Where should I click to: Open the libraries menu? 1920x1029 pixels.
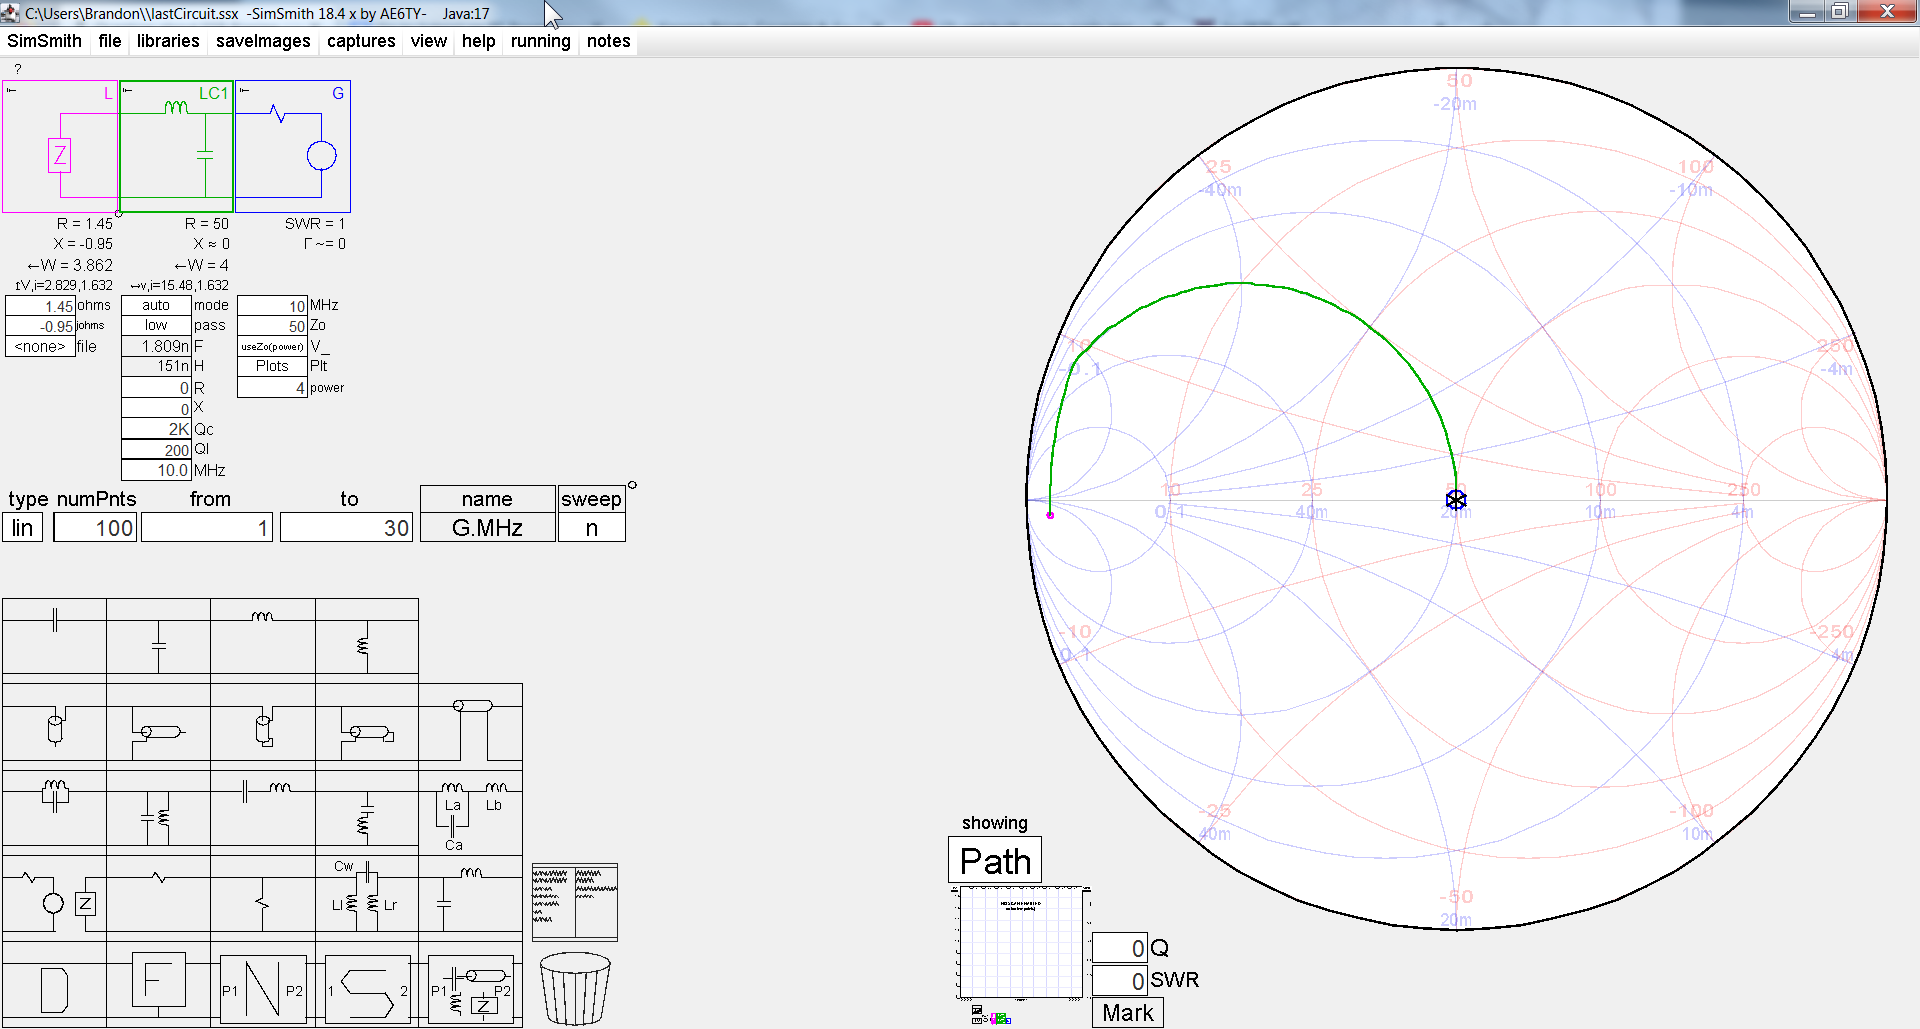(168, 41)
